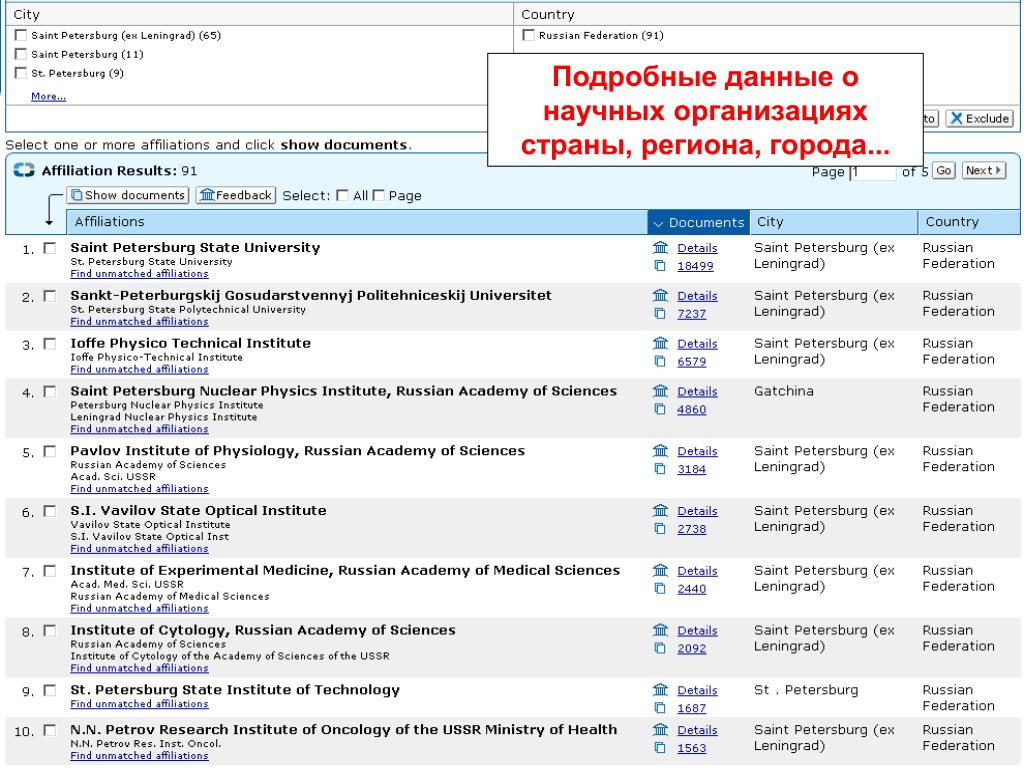Screen dimensions: 1024x768
Task: Click document icon next to count 7237
Action: [x=660, y=313]
